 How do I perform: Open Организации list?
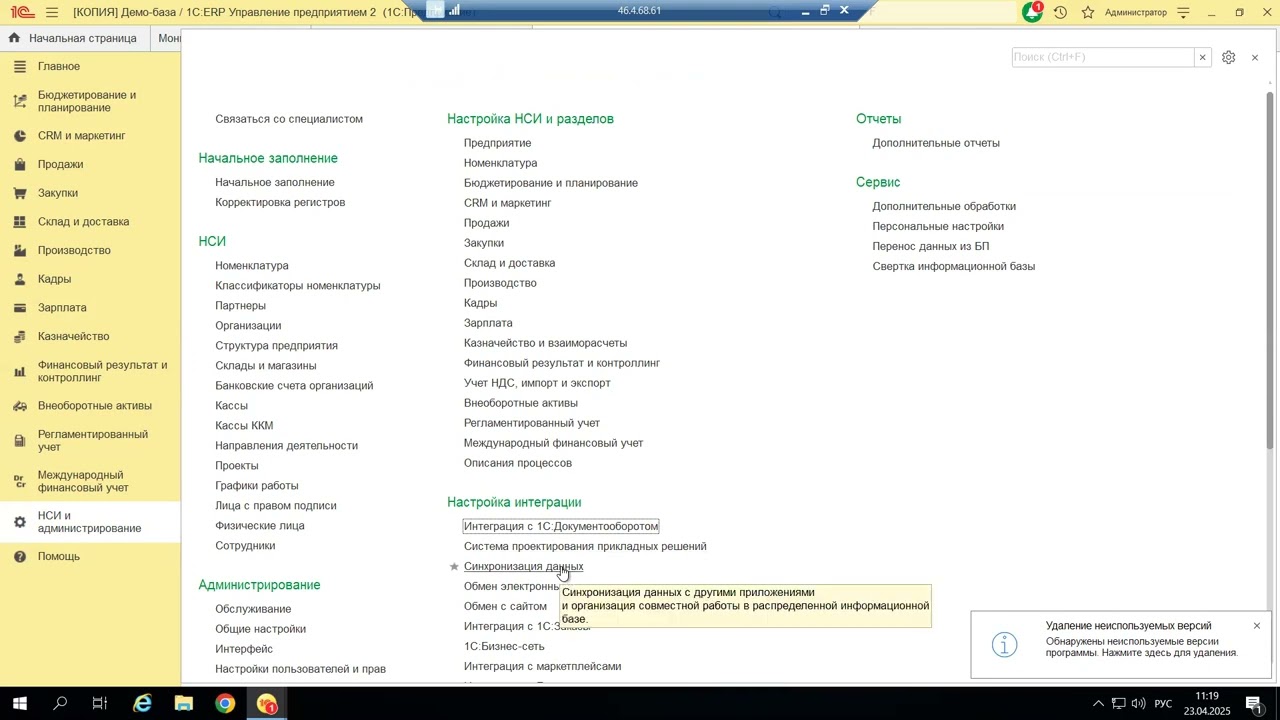[248, 326]
